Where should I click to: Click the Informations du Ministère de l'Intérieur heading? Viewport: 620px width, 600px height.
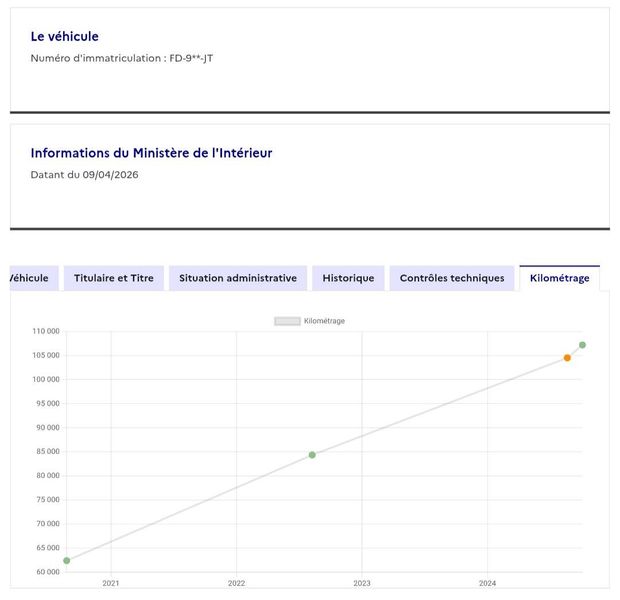[151, 153]
